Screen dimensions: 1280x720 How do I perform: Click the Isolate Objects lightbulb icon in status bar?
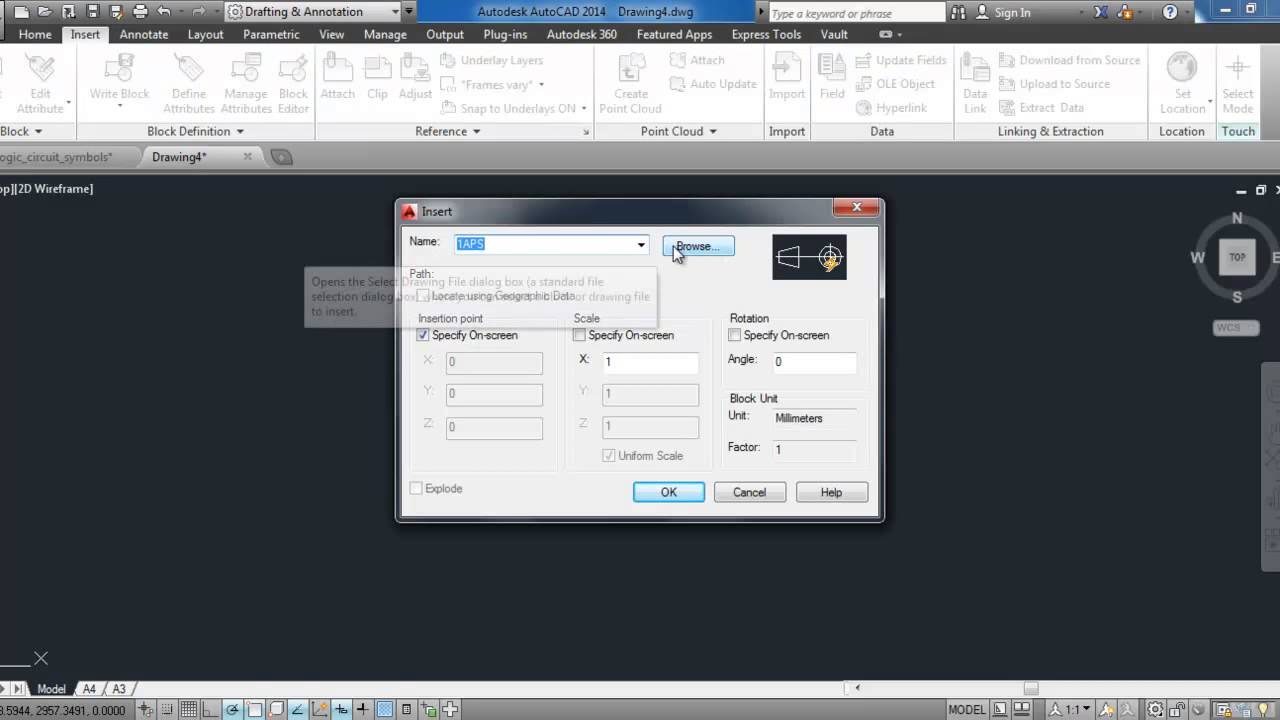[1263, 710]
